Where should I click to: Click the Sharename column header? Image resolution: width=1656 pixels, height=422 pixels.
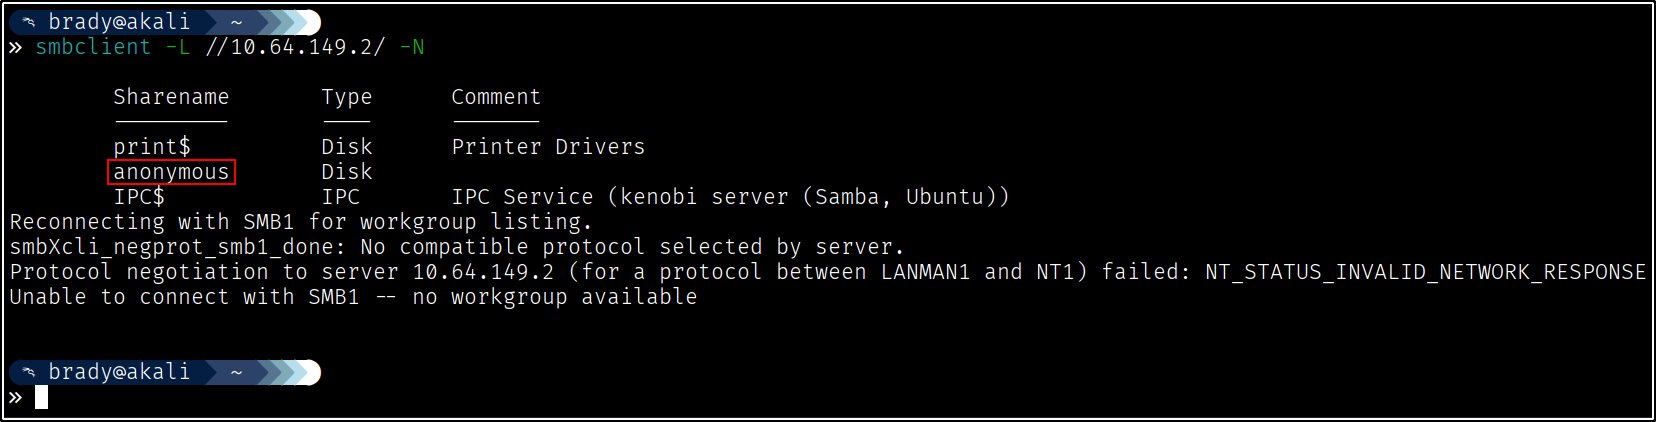pos(171,97)
